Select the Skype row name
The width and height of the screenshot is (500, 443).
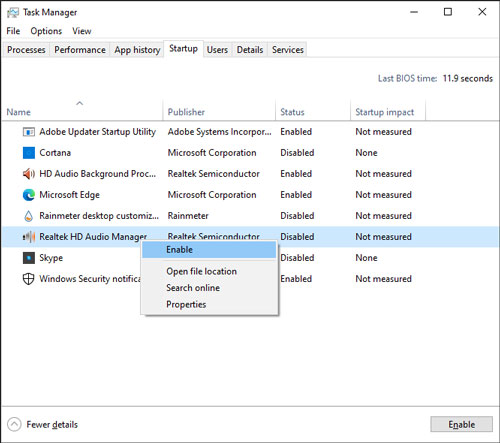51,258
